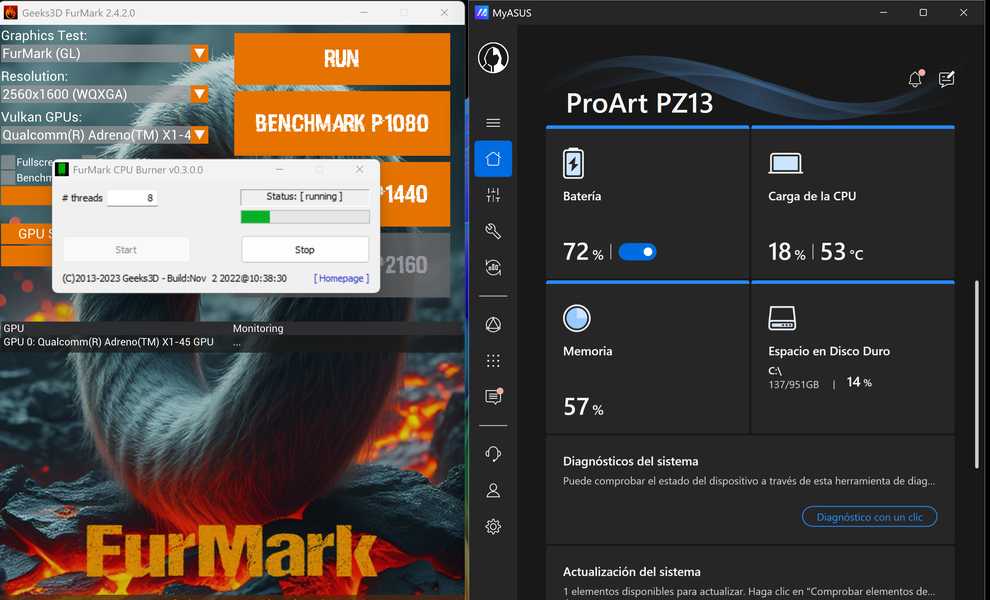Open the Resolution dropdown arrow
This screenshot has height=600, width=990.
pyautogui.click(x=200, y=94)
